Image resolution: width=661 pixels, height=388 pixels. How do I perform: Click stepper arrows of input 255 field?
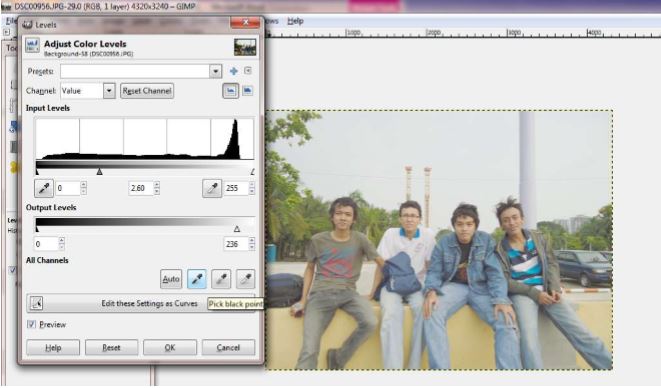252,188
